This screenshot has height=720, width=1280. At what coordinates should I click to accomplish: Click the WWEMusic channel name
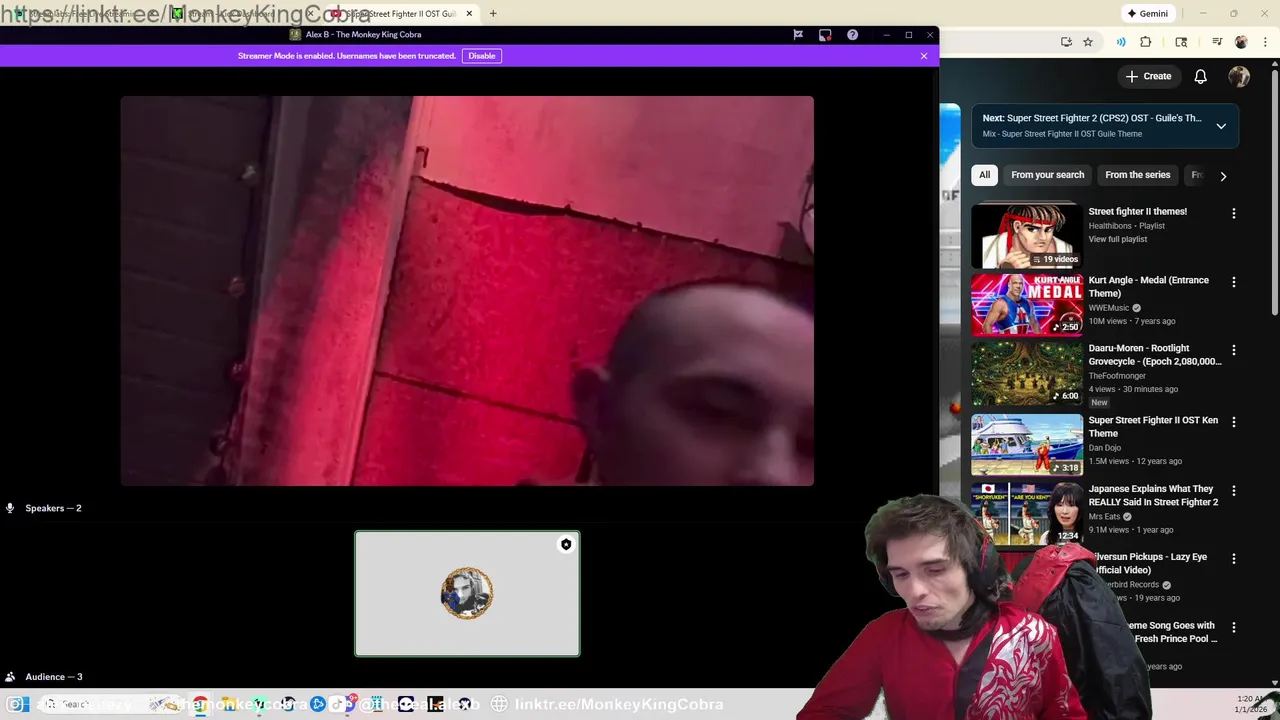[1109, 308]
